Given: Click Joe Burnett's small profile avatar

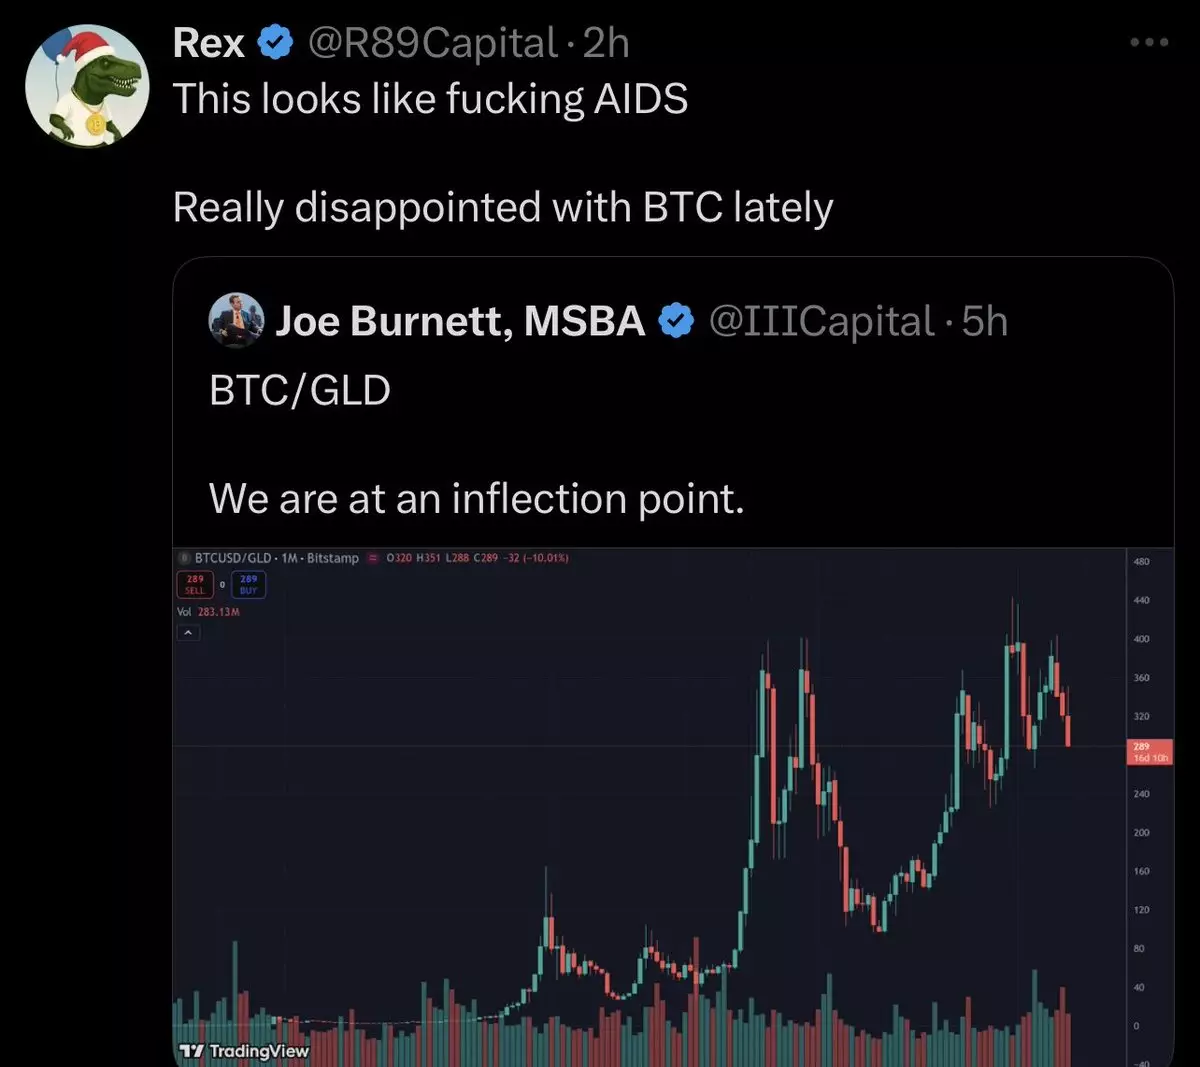Looking at the screenshot, I should [x=236, y=321].
